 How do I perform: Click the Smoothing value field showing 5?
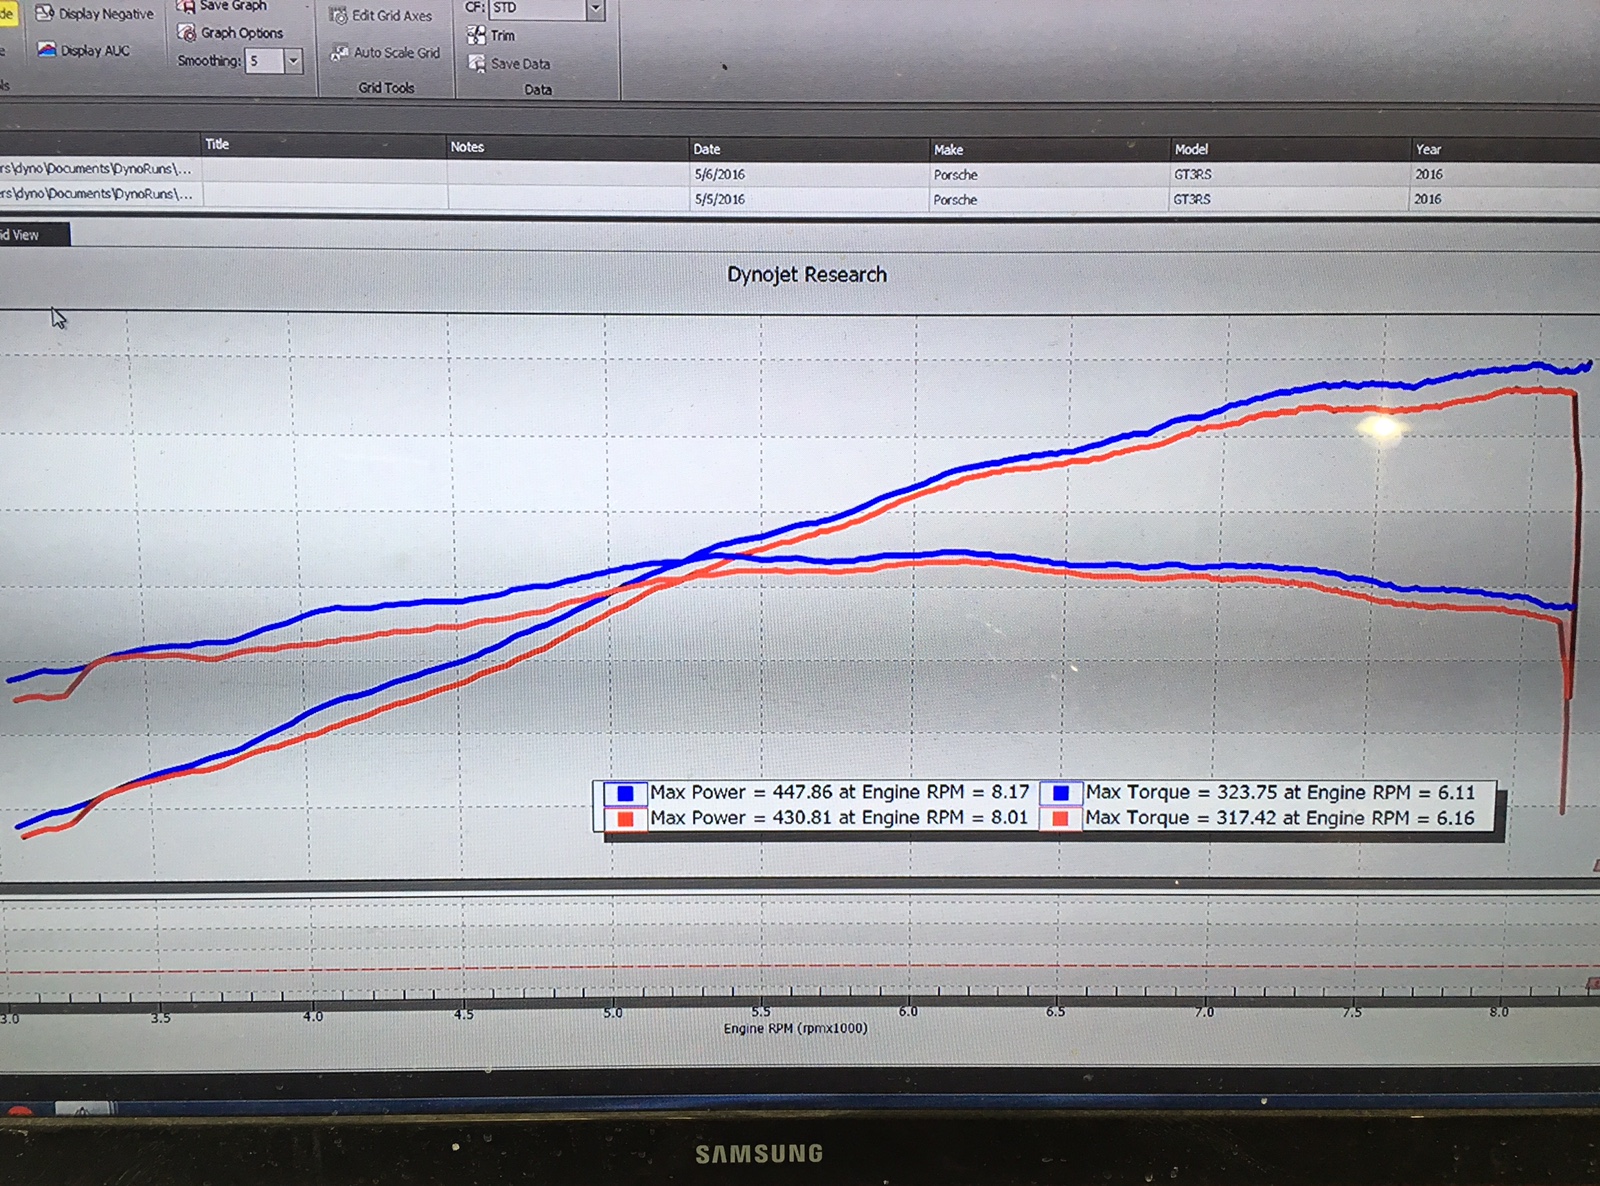265,61
